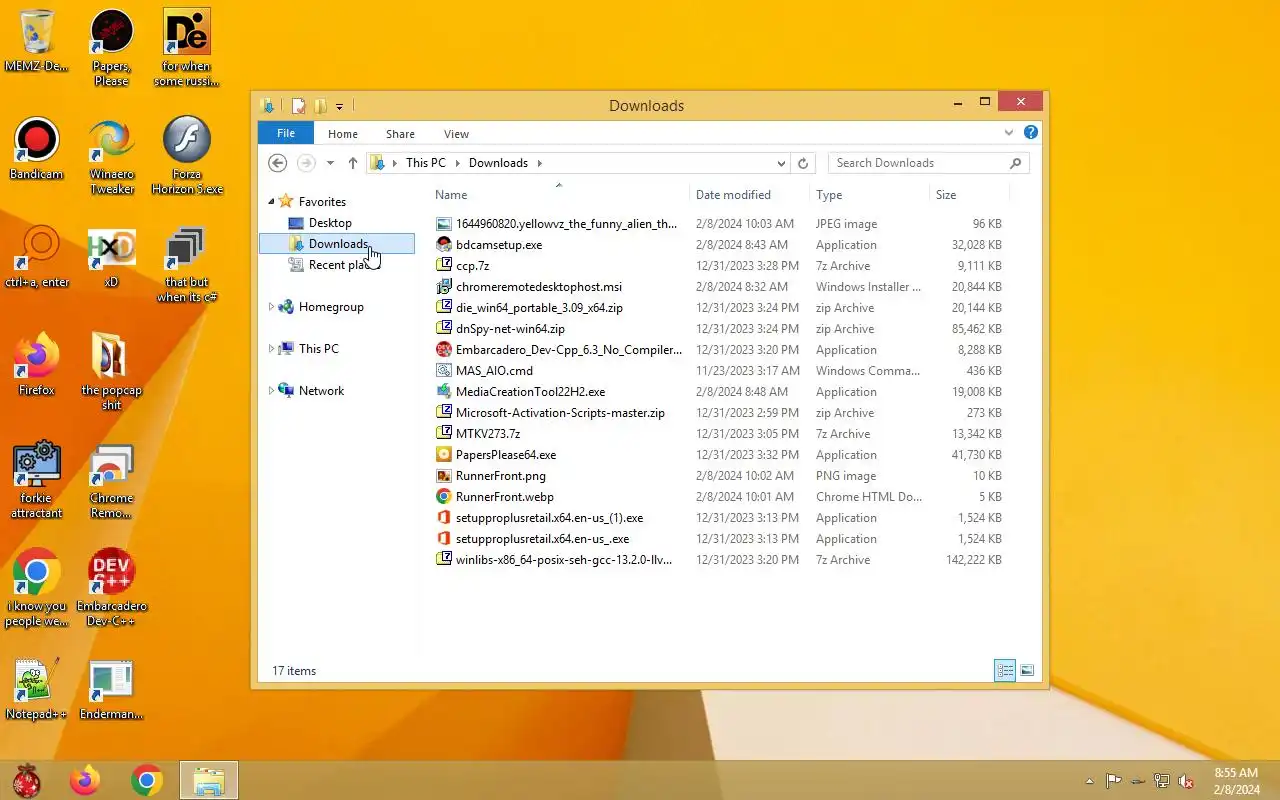
Task: Select the 'for when some russi...' desktop icon
Action: [187, 49]
